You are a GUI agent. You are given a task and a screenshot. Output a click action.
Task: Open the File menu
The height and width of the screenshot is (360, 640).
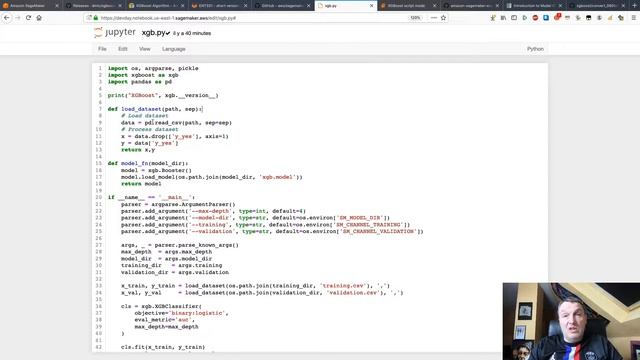tap(102, 49)
